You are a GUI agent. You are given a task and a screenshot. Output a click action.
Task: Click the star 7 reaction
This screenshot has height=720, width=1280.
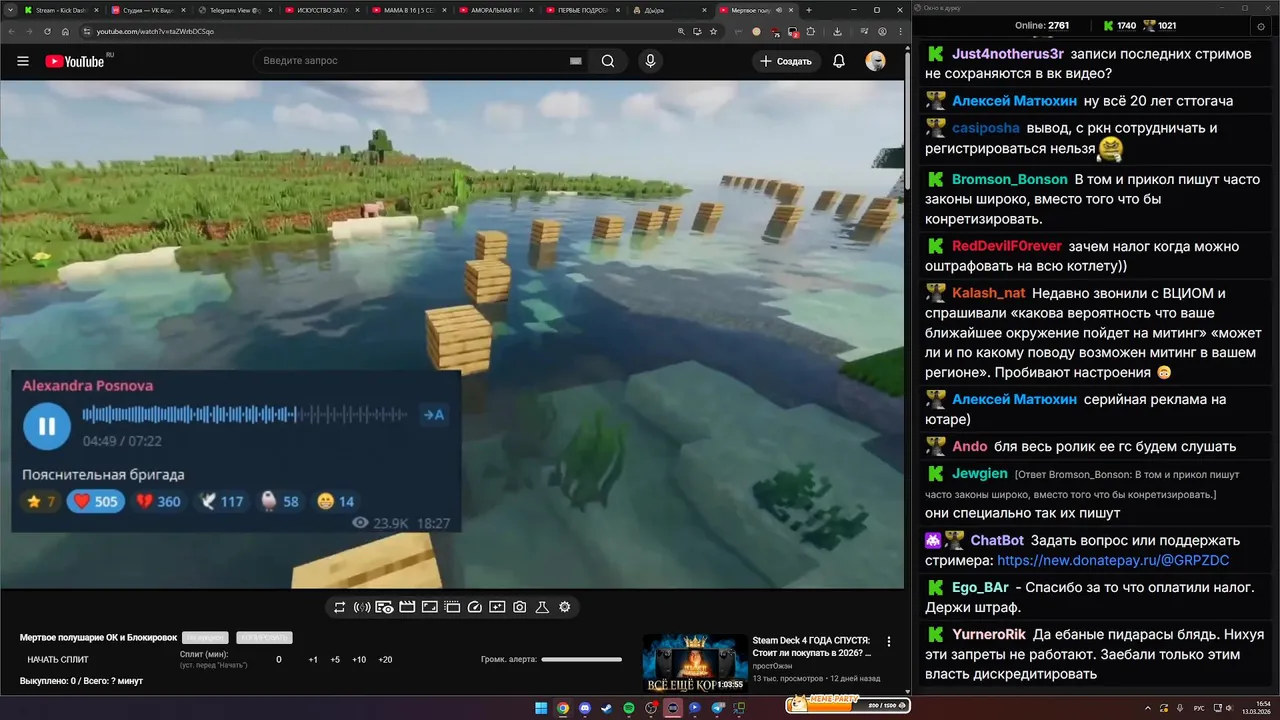pos(41,501)
